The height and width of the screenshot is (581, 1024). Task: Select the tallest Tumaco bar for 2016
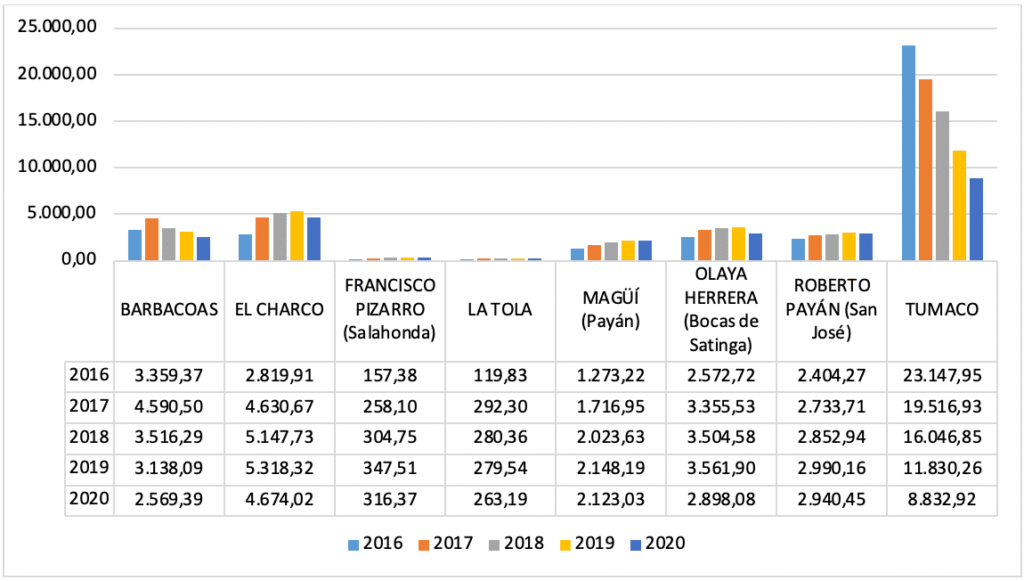[908, 152]
